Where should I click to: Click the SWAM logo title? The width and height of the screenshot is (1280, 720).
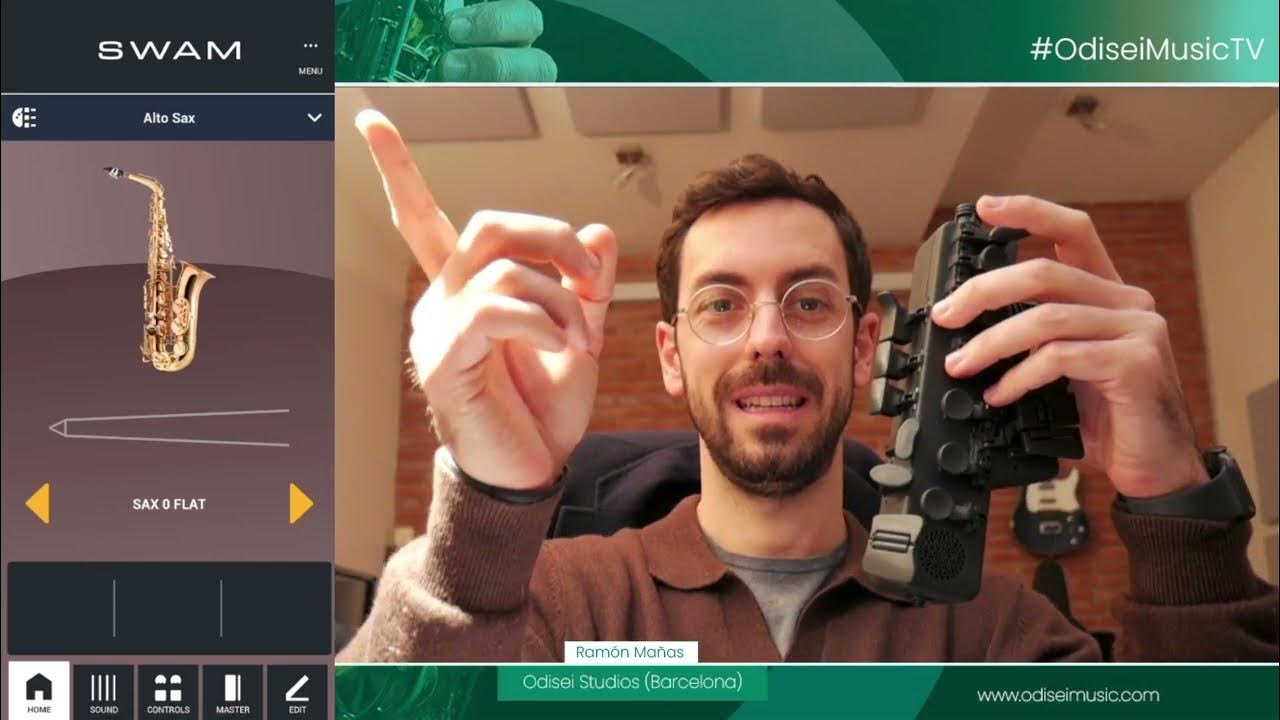169,50
